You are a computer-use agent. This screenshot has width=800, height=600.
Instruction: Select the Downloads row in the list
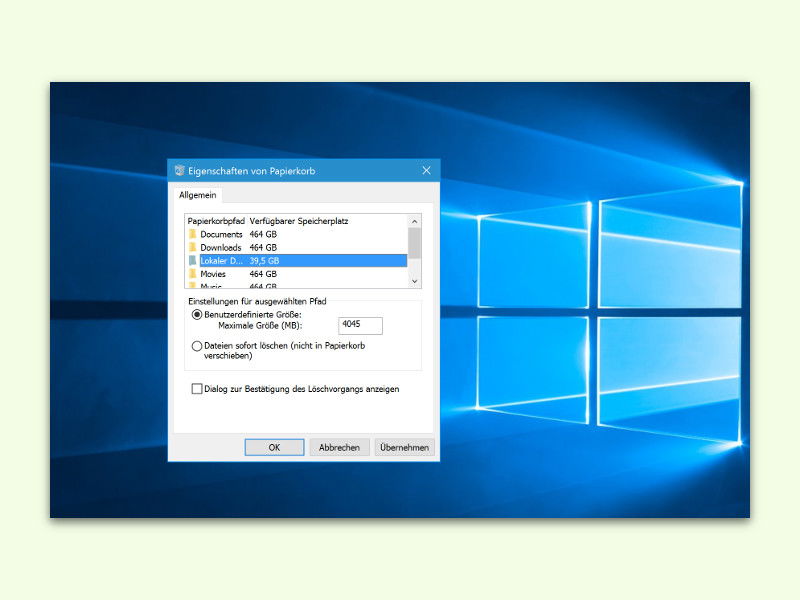297,247
